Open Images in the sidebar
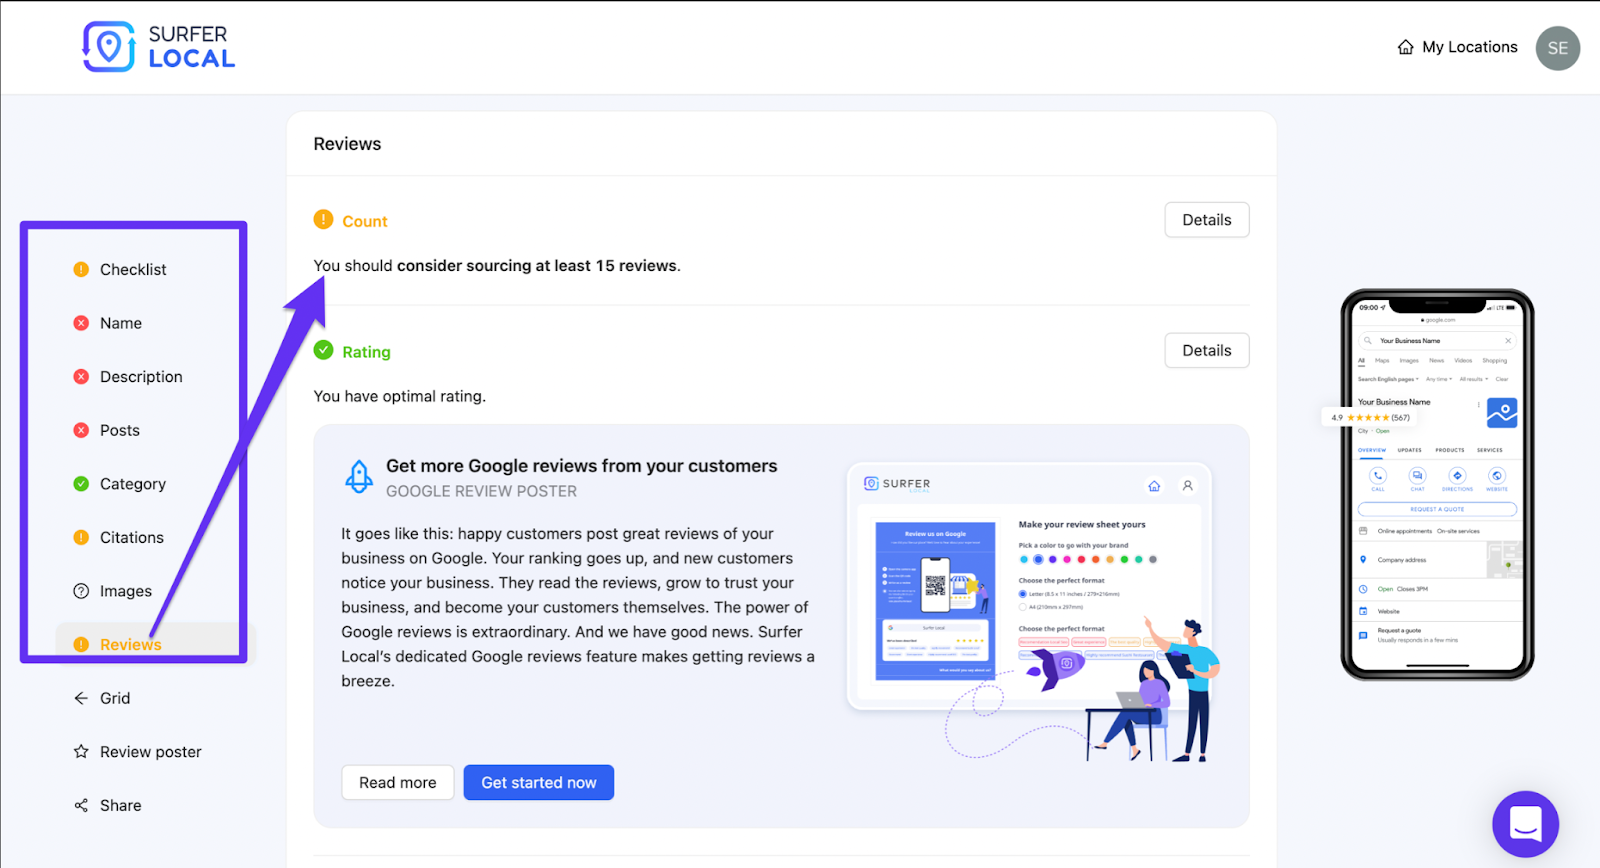1600x868 pixels. pos(126,591)
